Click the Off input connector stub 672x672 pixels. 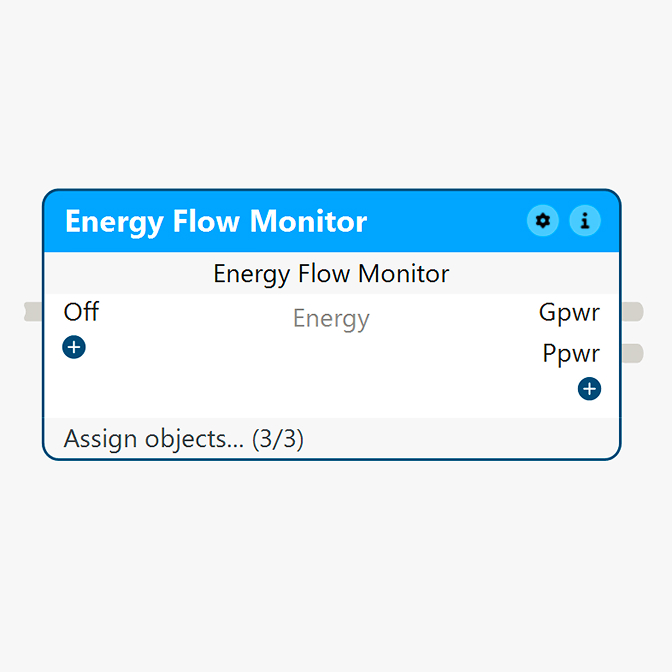click(33, 312)
